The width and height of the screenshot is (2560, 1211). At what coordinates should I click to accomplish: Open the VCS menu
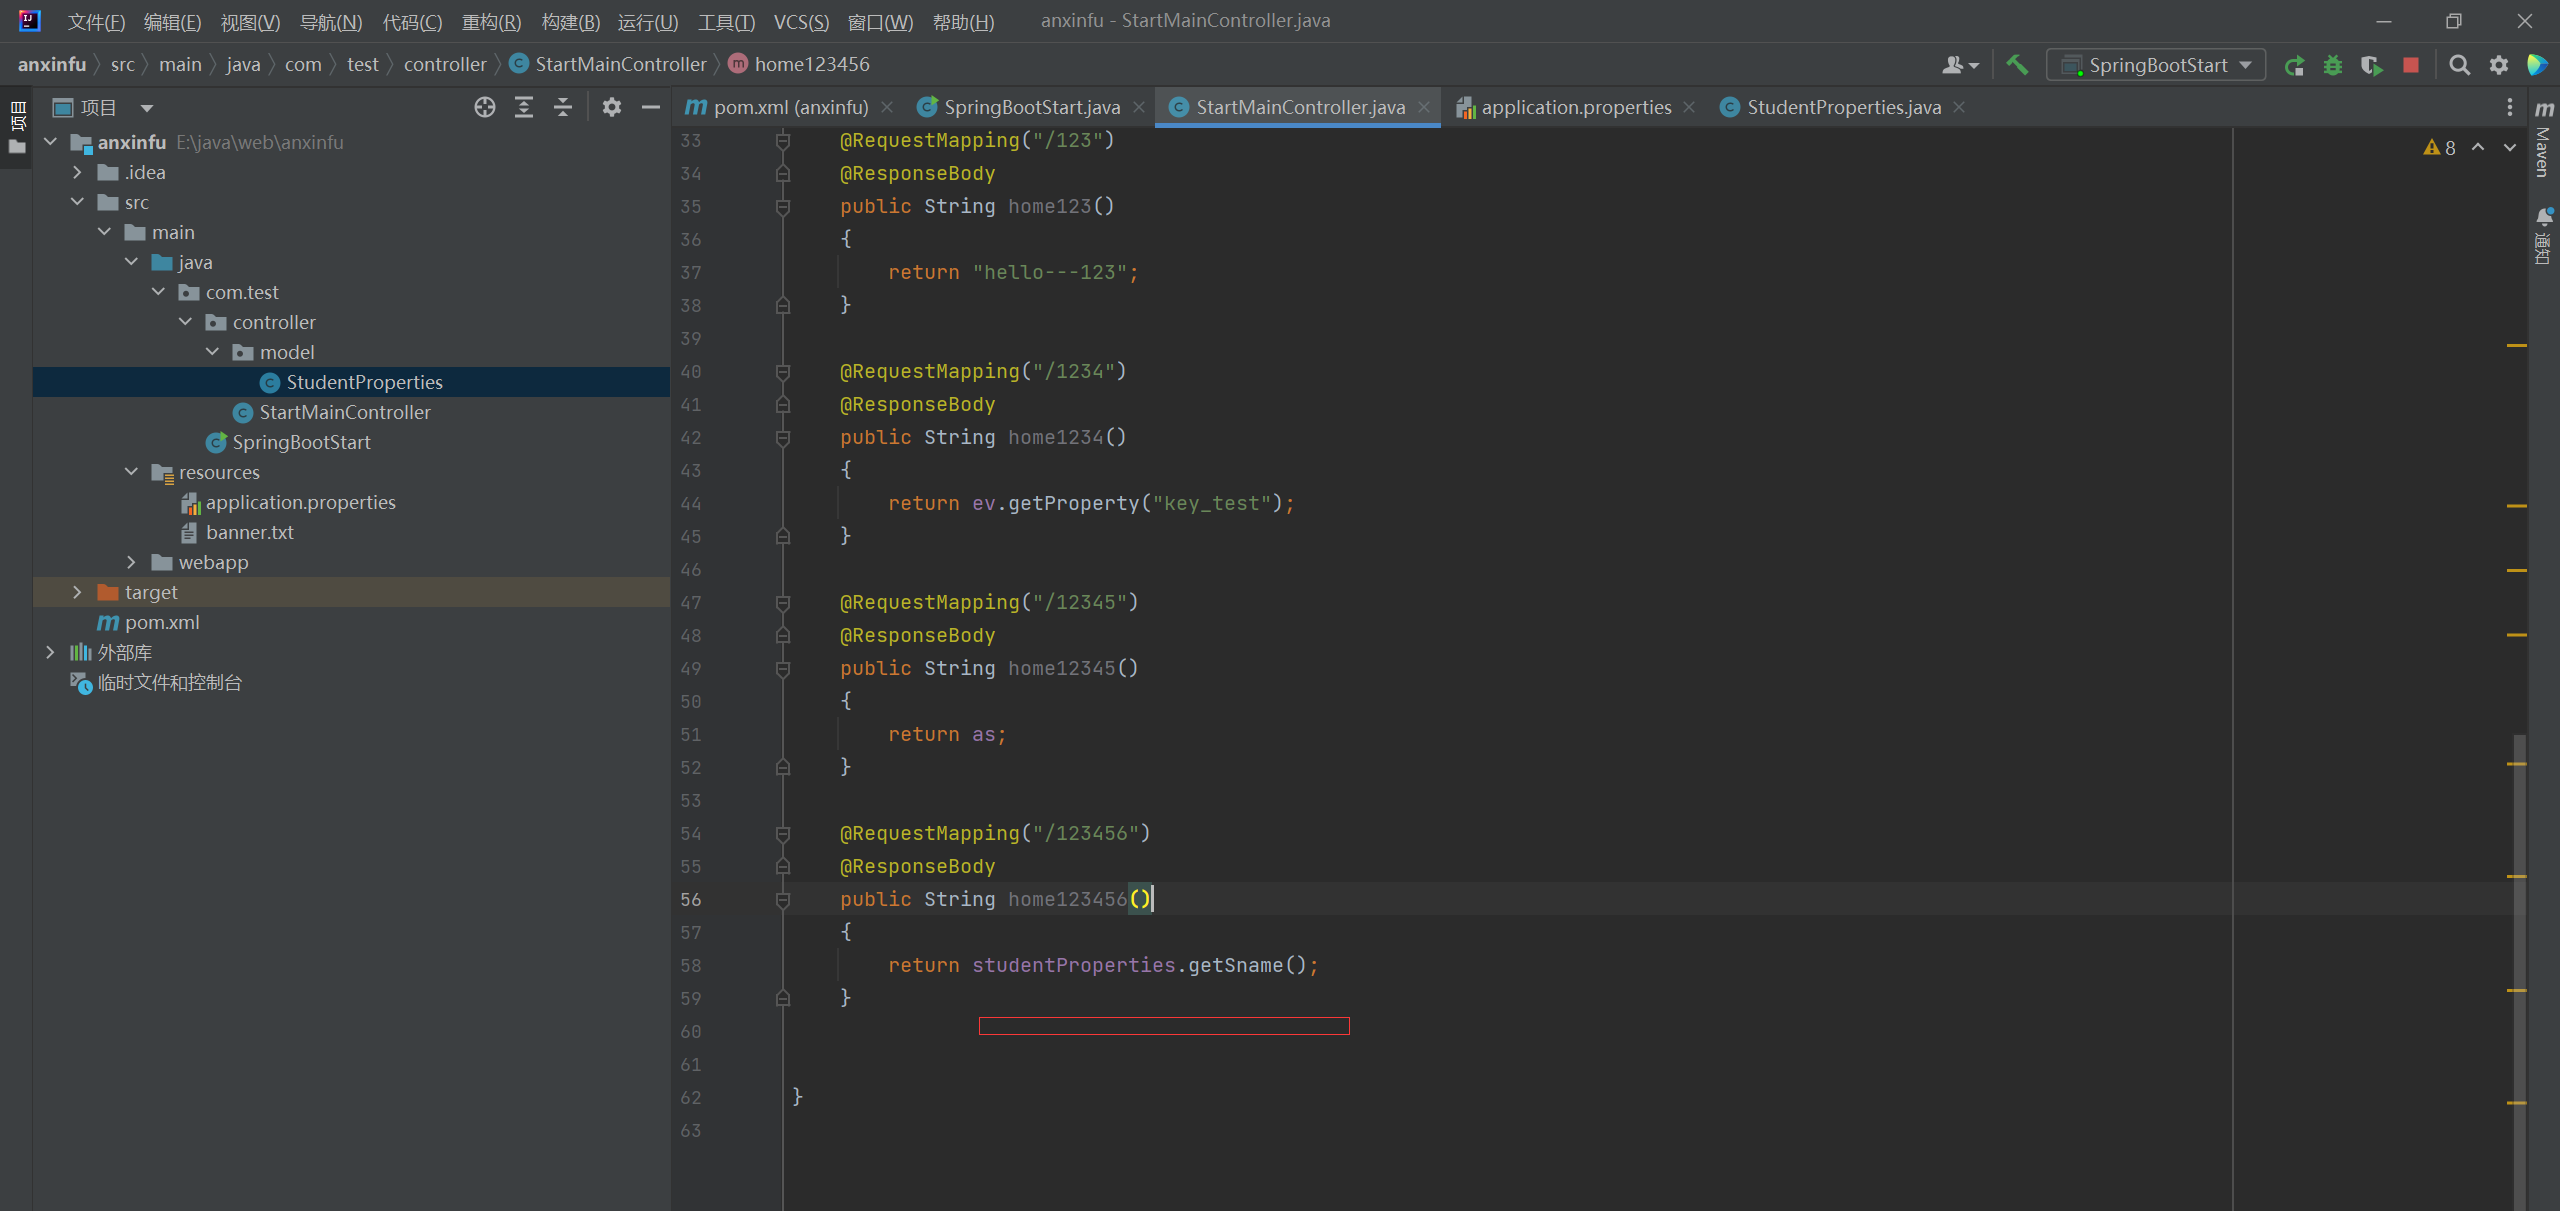click(800, 22)
